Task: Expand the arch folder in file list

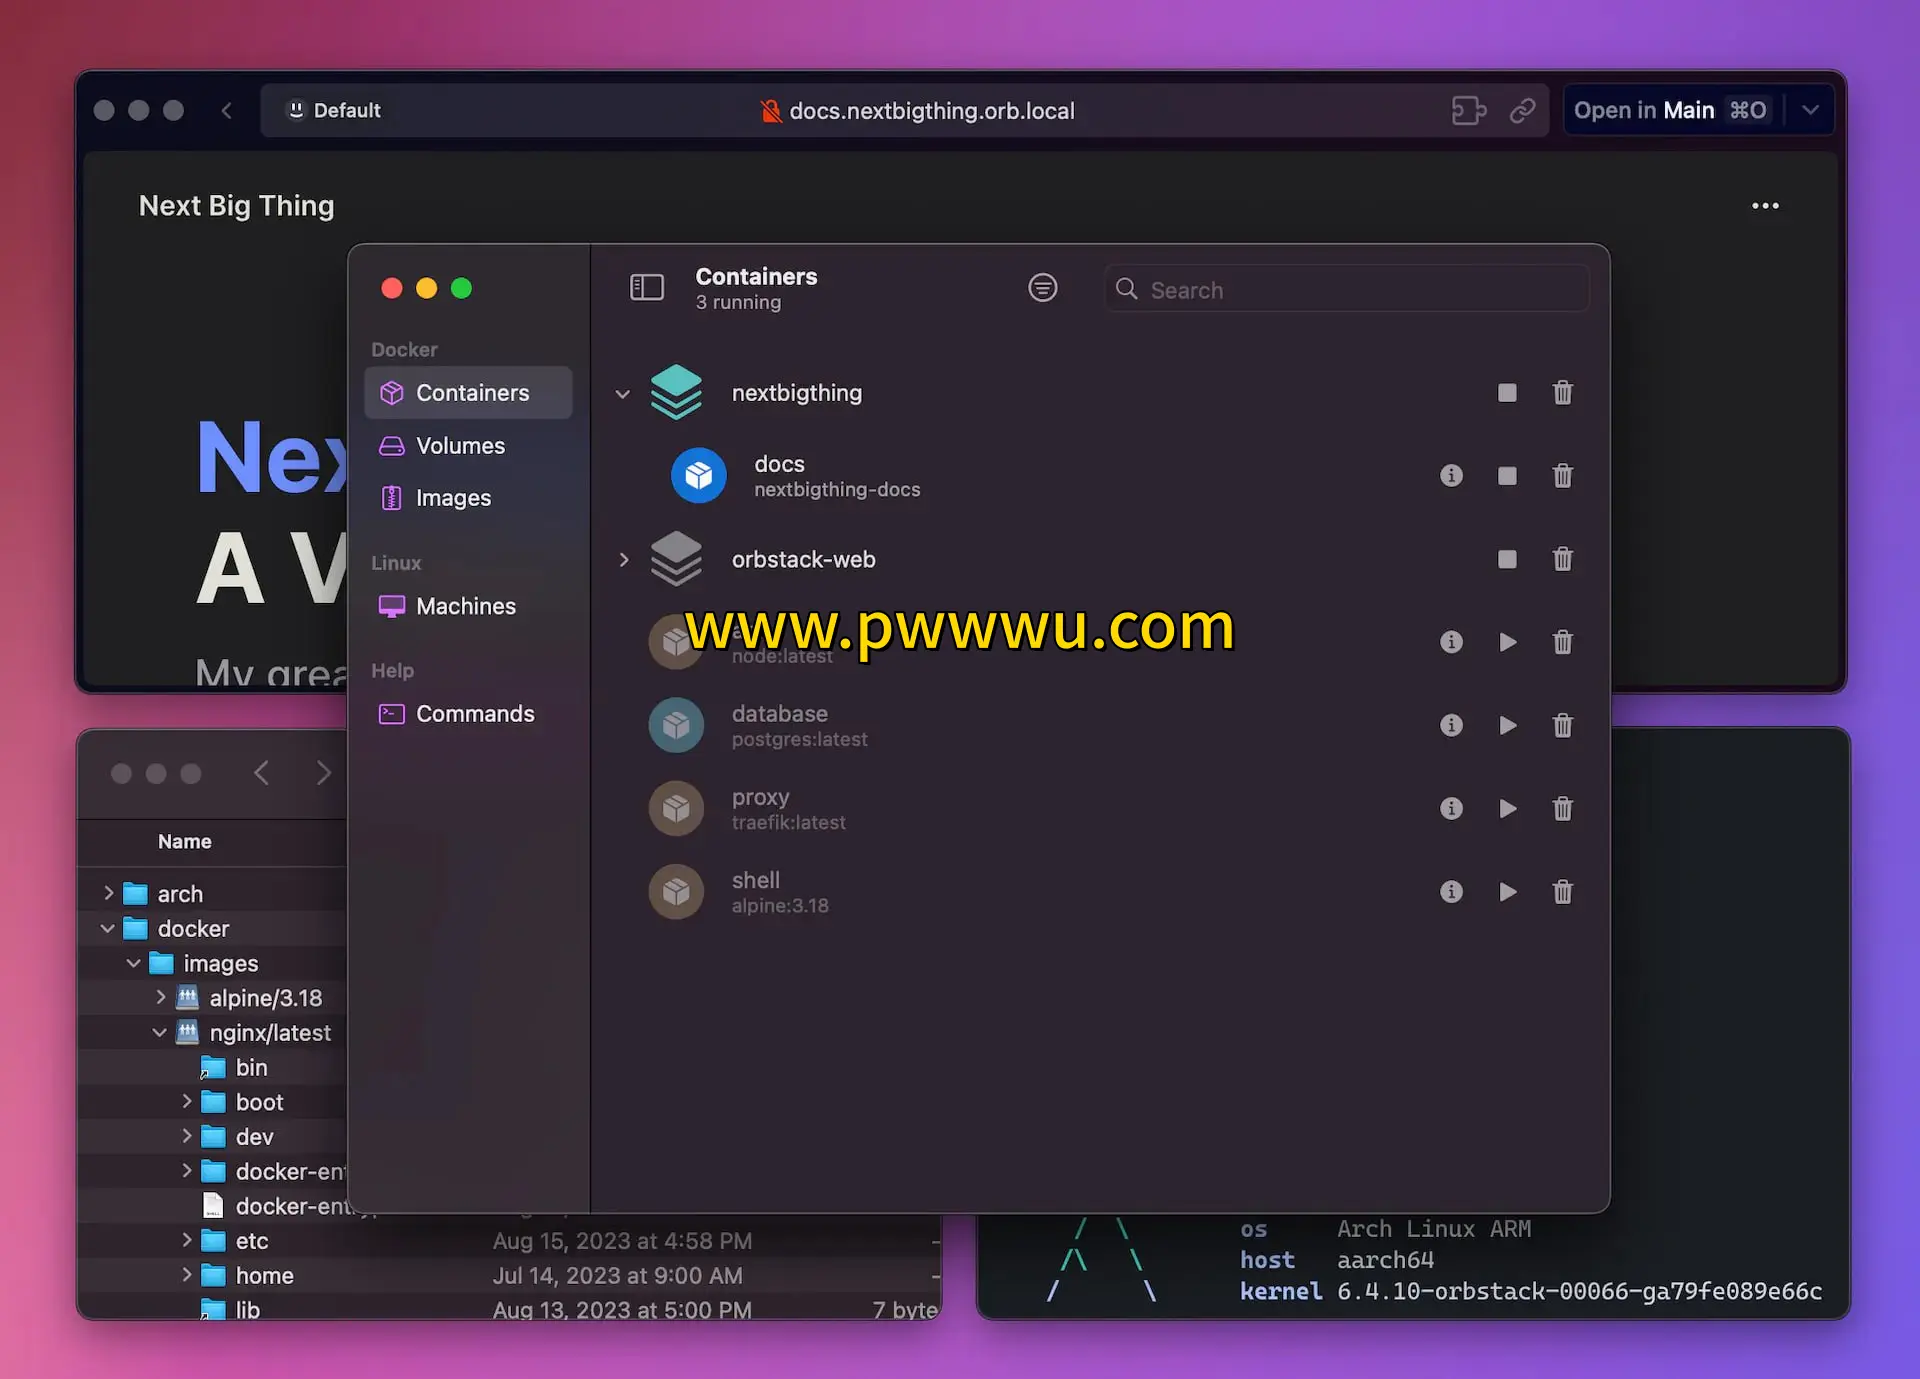Action: click(x=108, y=893)
